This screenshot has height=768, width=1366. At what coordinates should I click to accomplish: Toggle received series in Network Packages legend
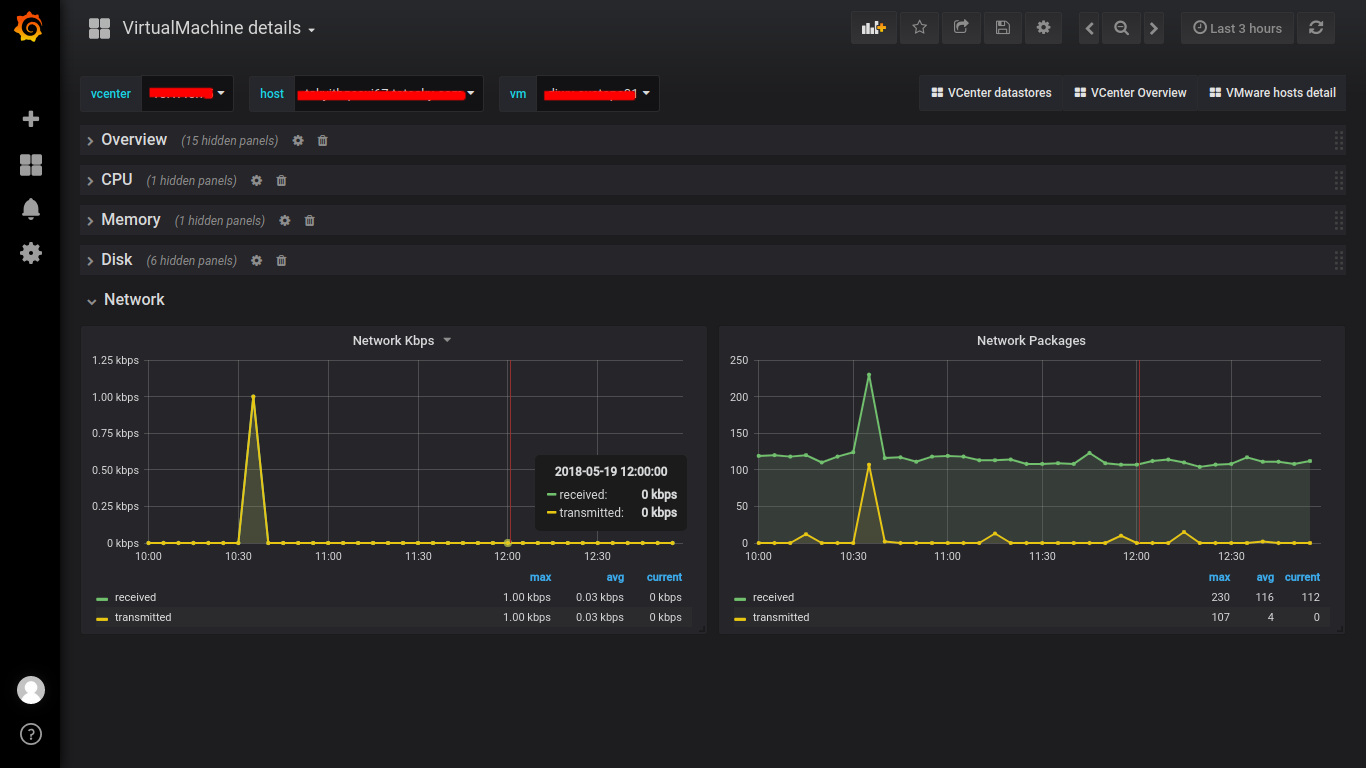(x=773, y=598)
